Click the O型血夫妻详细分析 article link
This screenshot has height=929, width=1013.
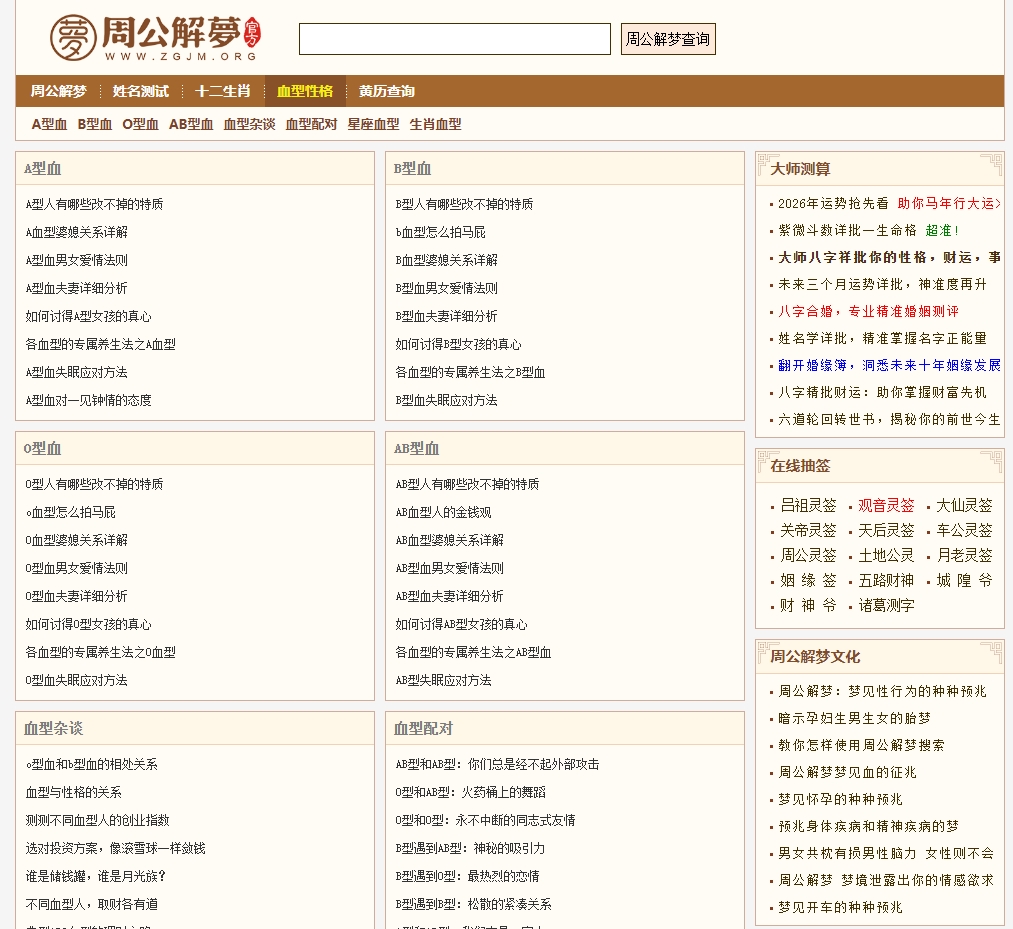coord(76,596)
